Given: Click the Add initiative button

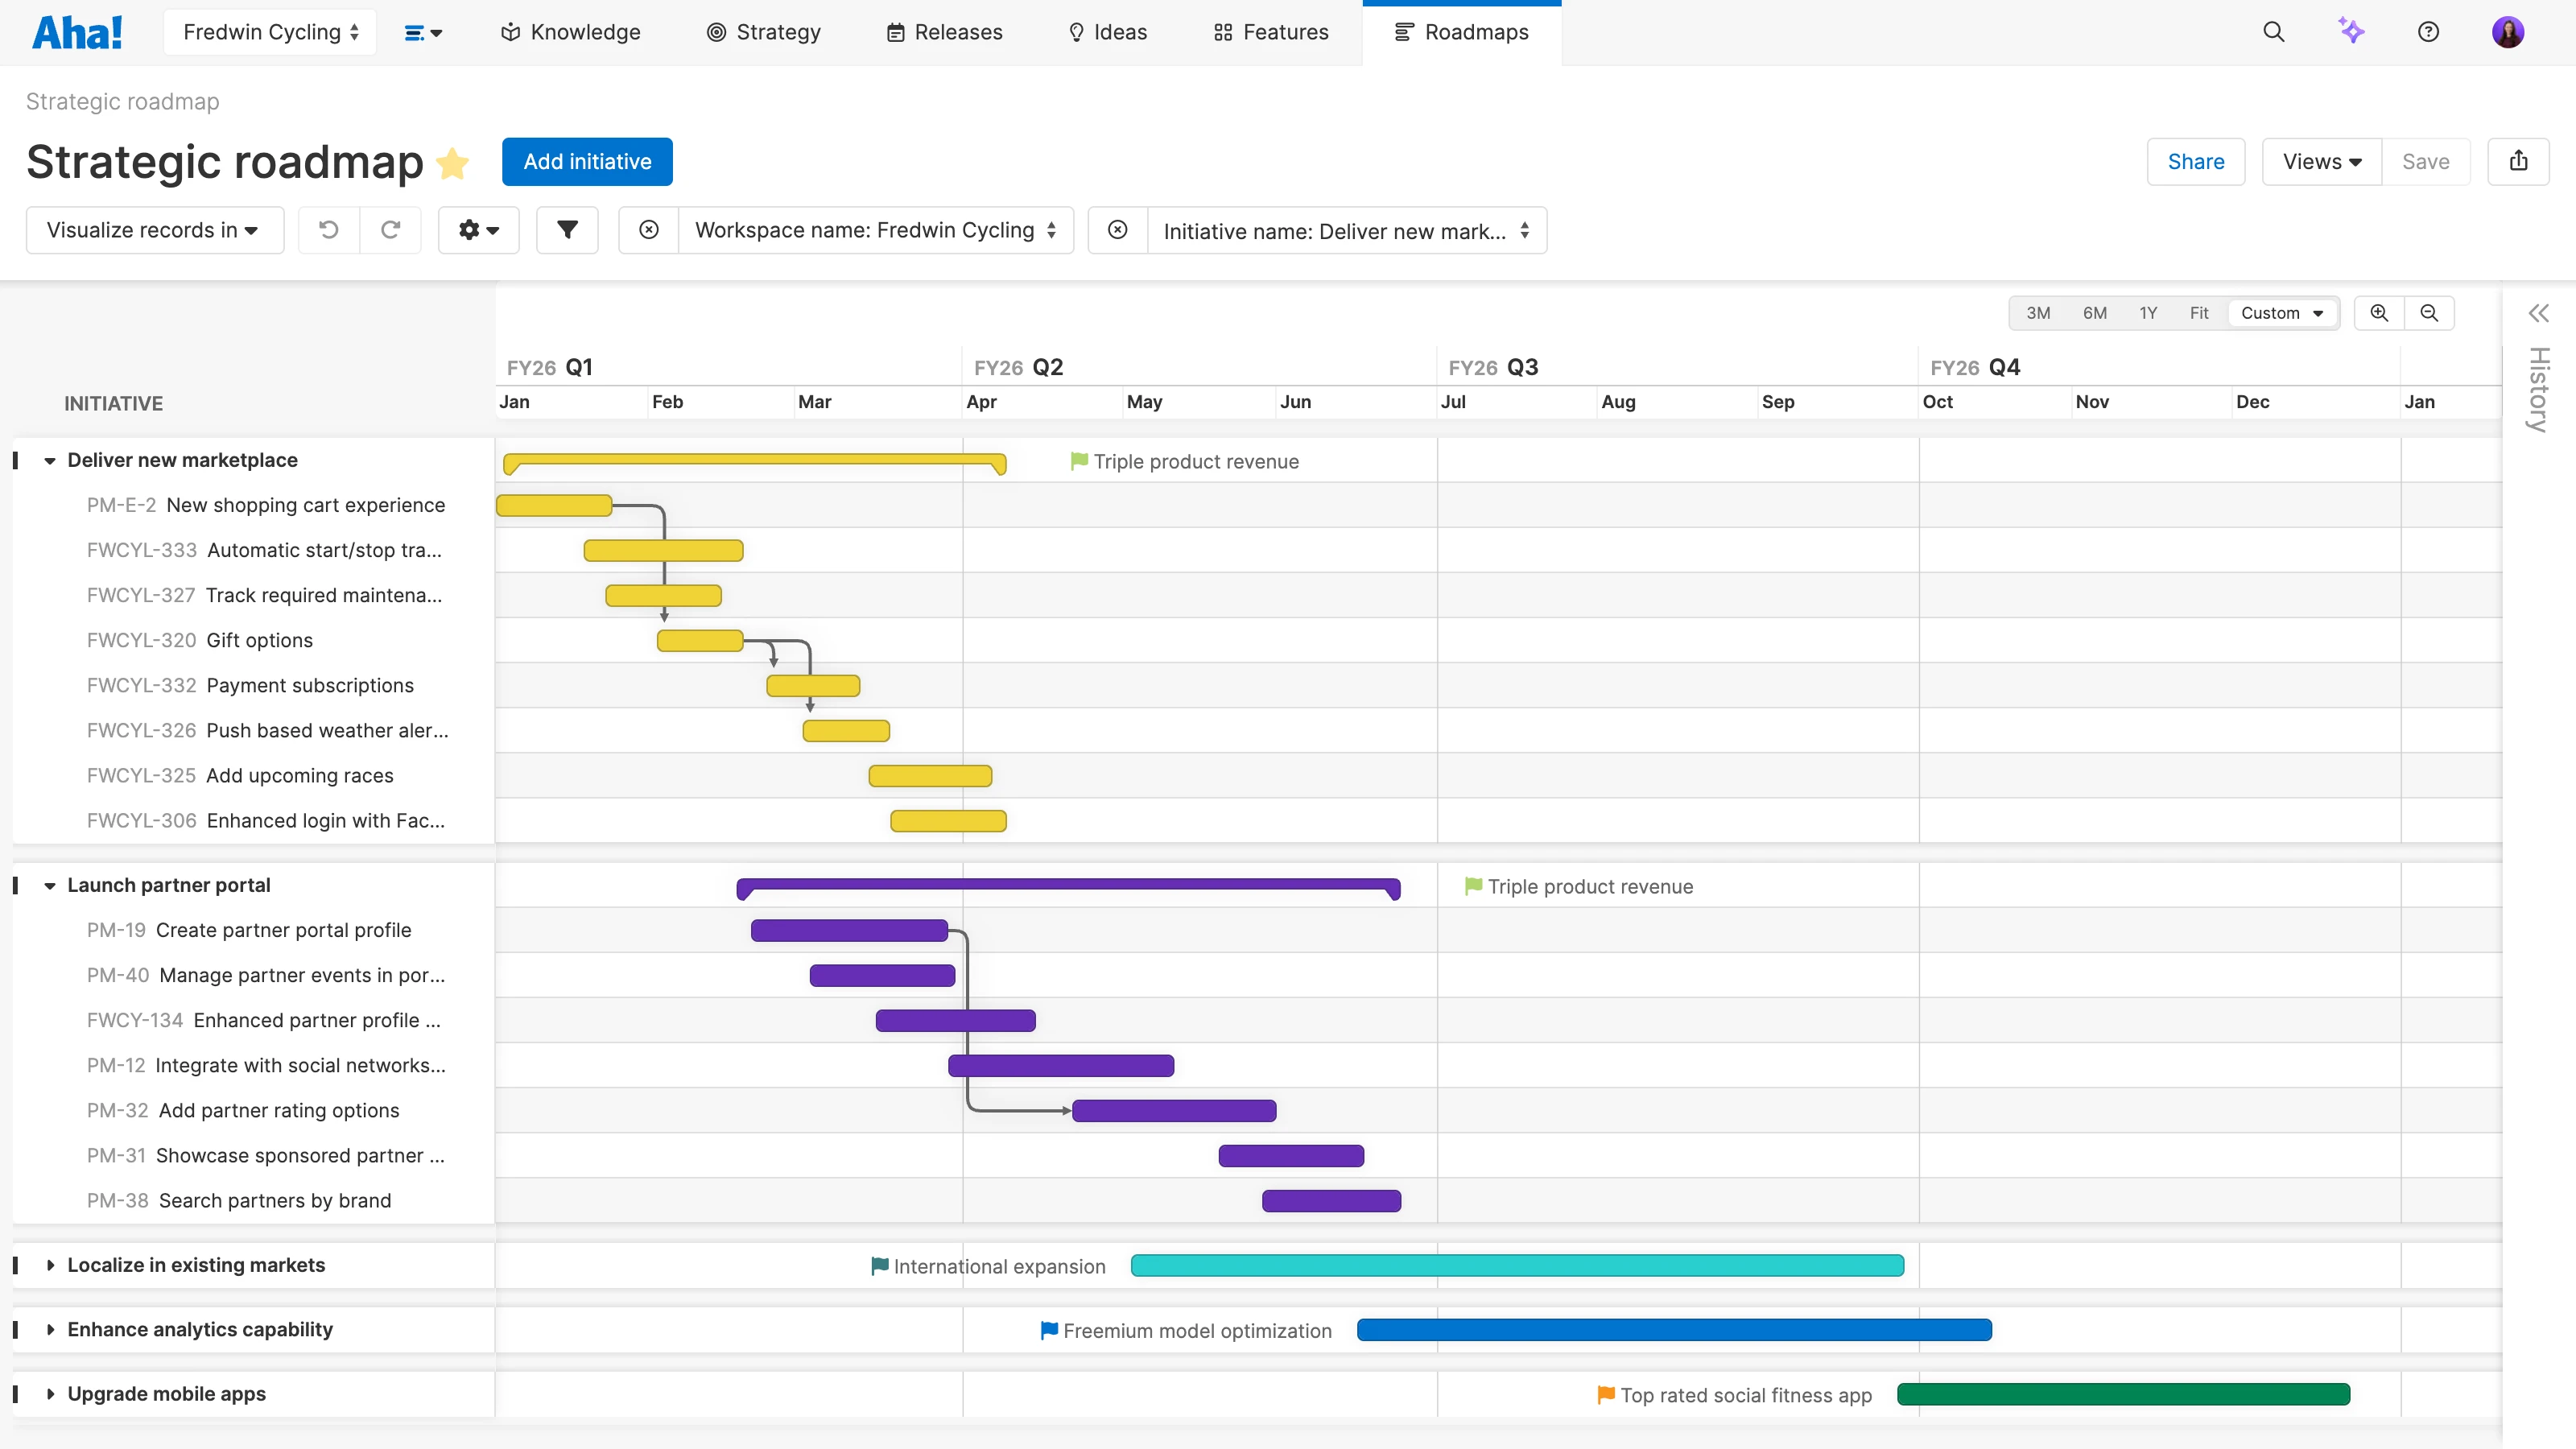Looking at the screenshot, I should coord(587,161).
